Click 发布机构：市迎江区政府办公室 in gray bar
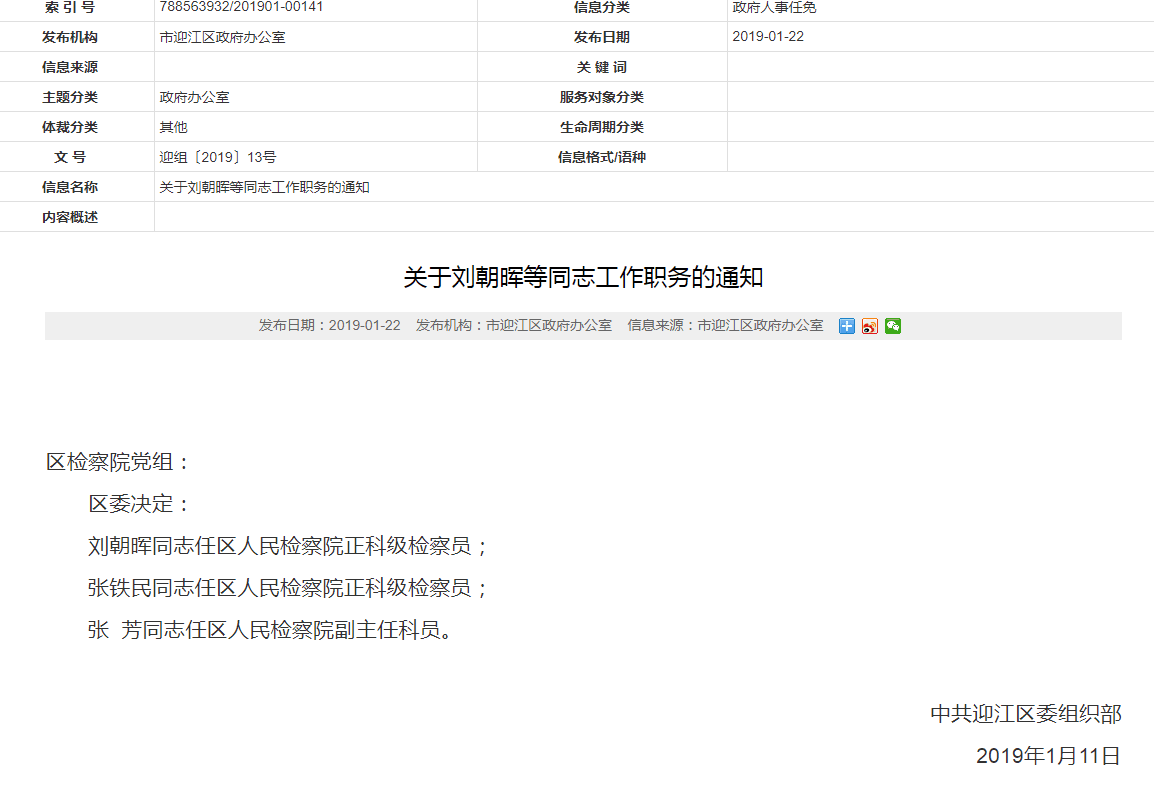 coord(514,325)
